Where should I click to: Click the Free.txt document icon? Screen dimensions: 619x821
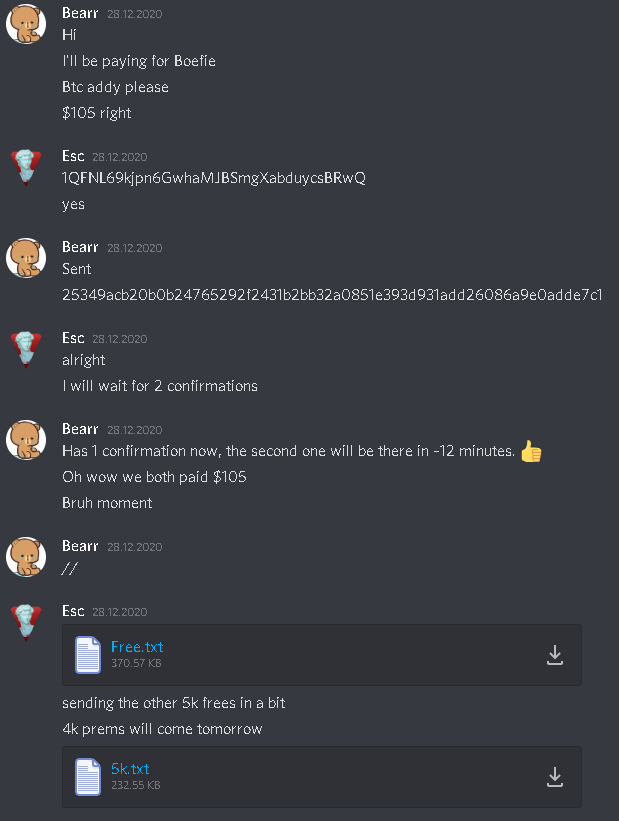pyautogui.click(x=87, y=654)
